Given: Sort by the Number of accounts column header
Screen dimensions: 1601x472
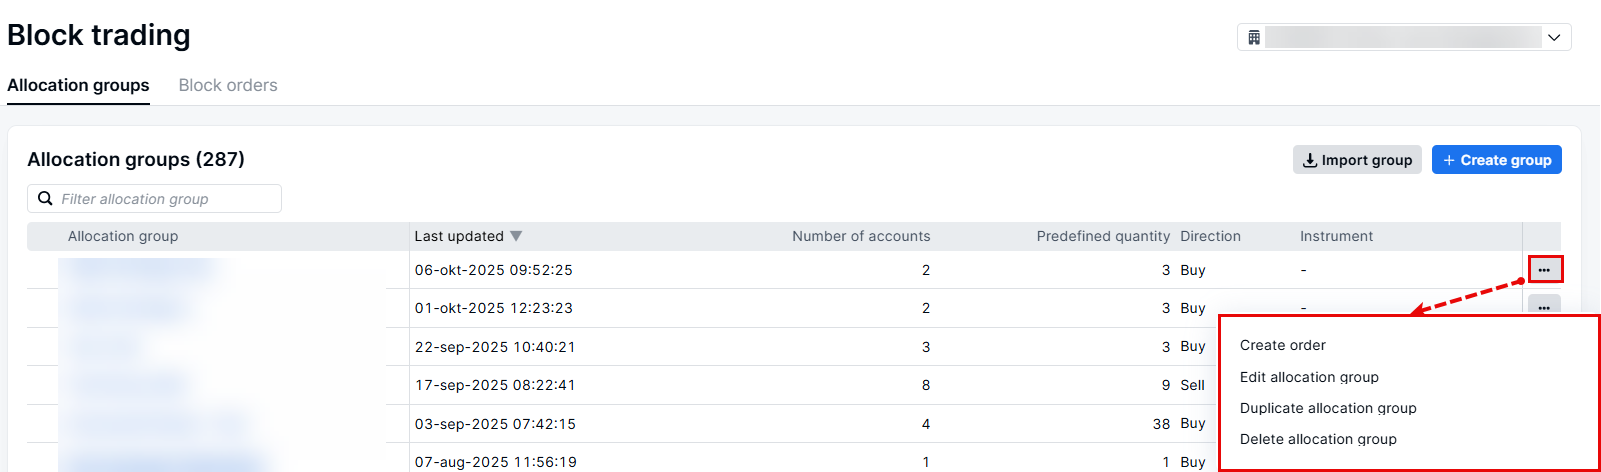Looking at the screenshot, I should point(860,236).
